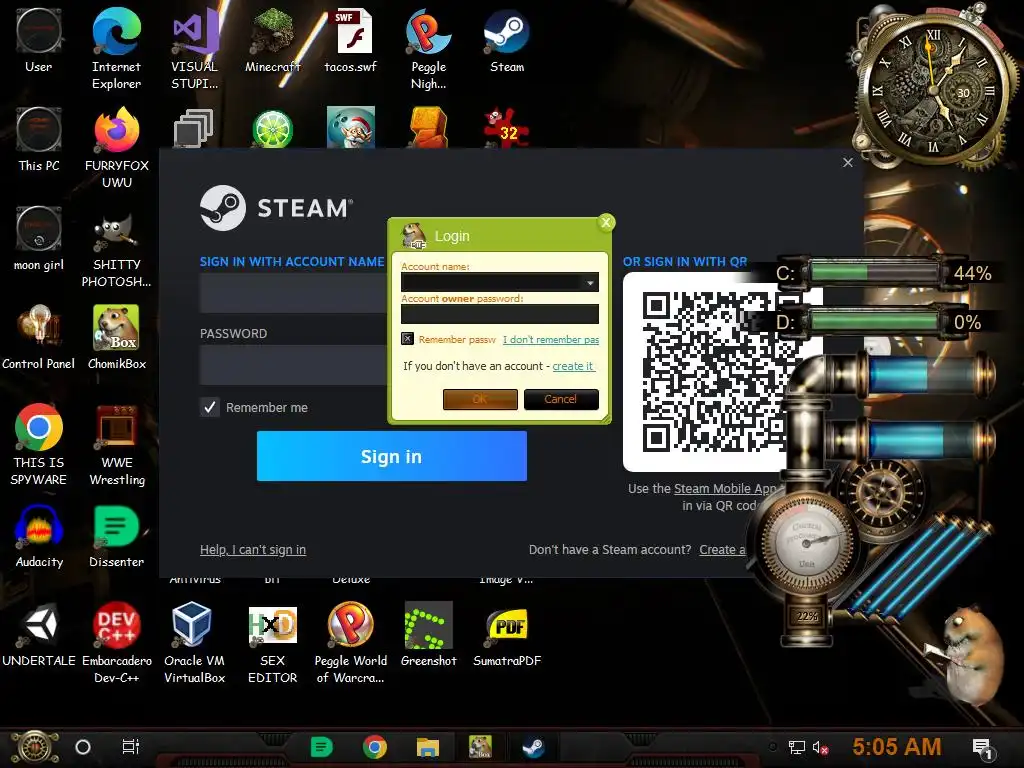Open the notification center icon
The width and height of the screenshot is (1024, 768).
coord(982,748)
